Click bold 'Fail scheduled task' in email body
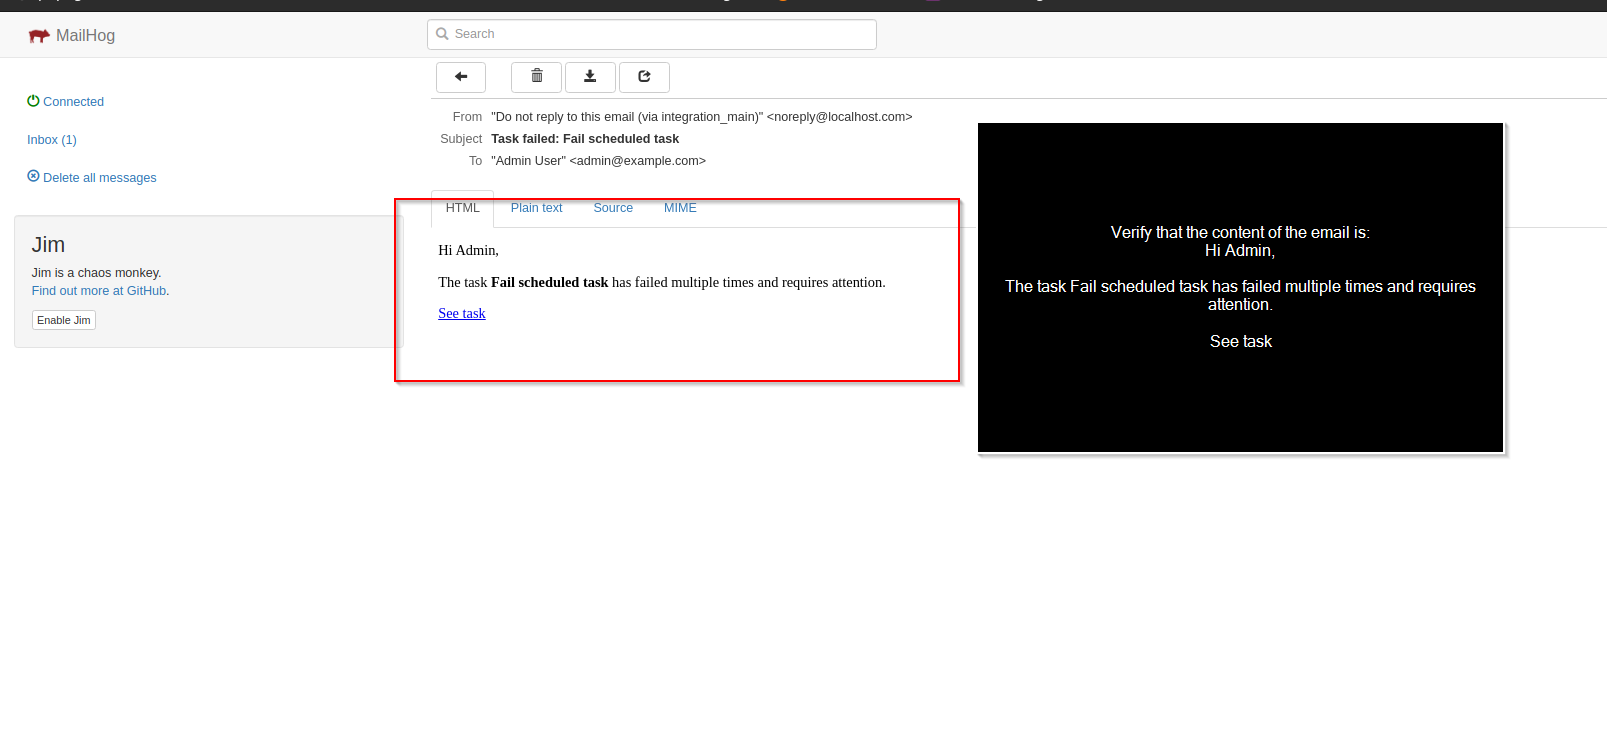This screenshot has height=752, width=1607. coord(550,282)
